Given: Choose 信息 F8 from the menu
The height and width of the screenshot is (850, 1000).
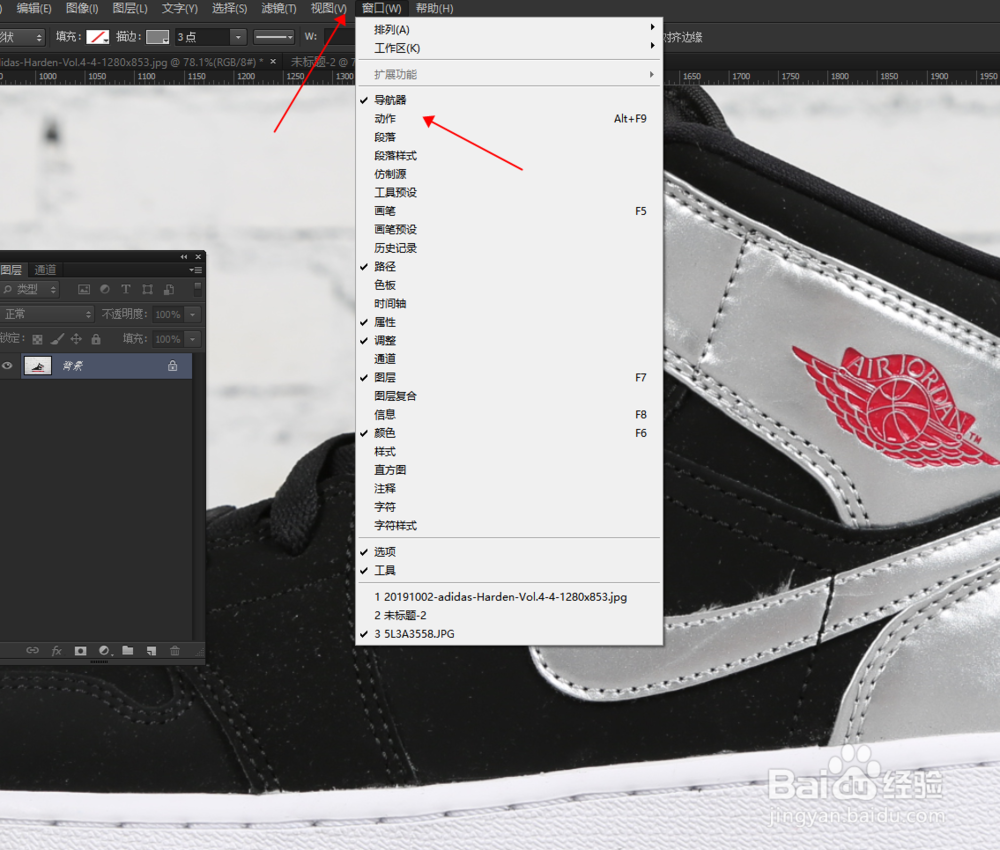Looking at the screenshot, I should 509,414.
